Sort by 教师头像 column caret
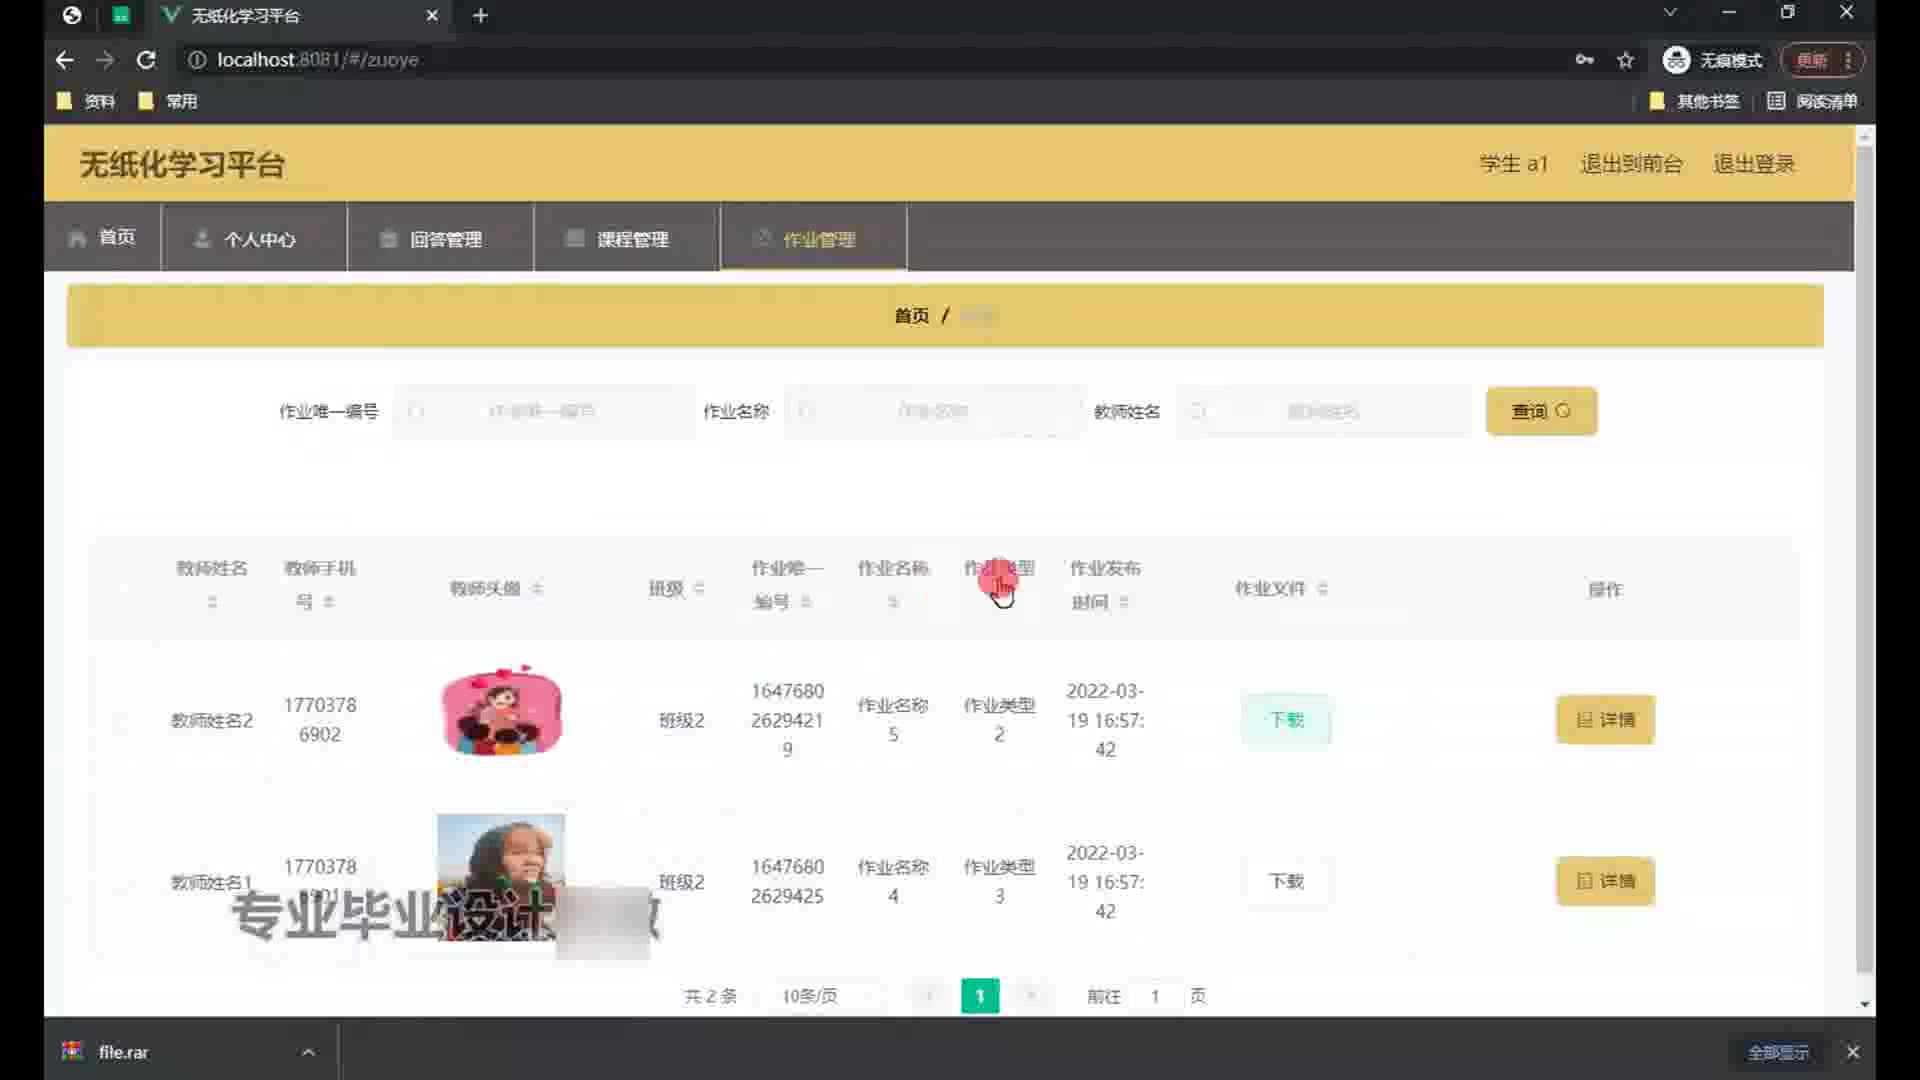Viewport: 1920px width, 1080px height. coord(537,588)
